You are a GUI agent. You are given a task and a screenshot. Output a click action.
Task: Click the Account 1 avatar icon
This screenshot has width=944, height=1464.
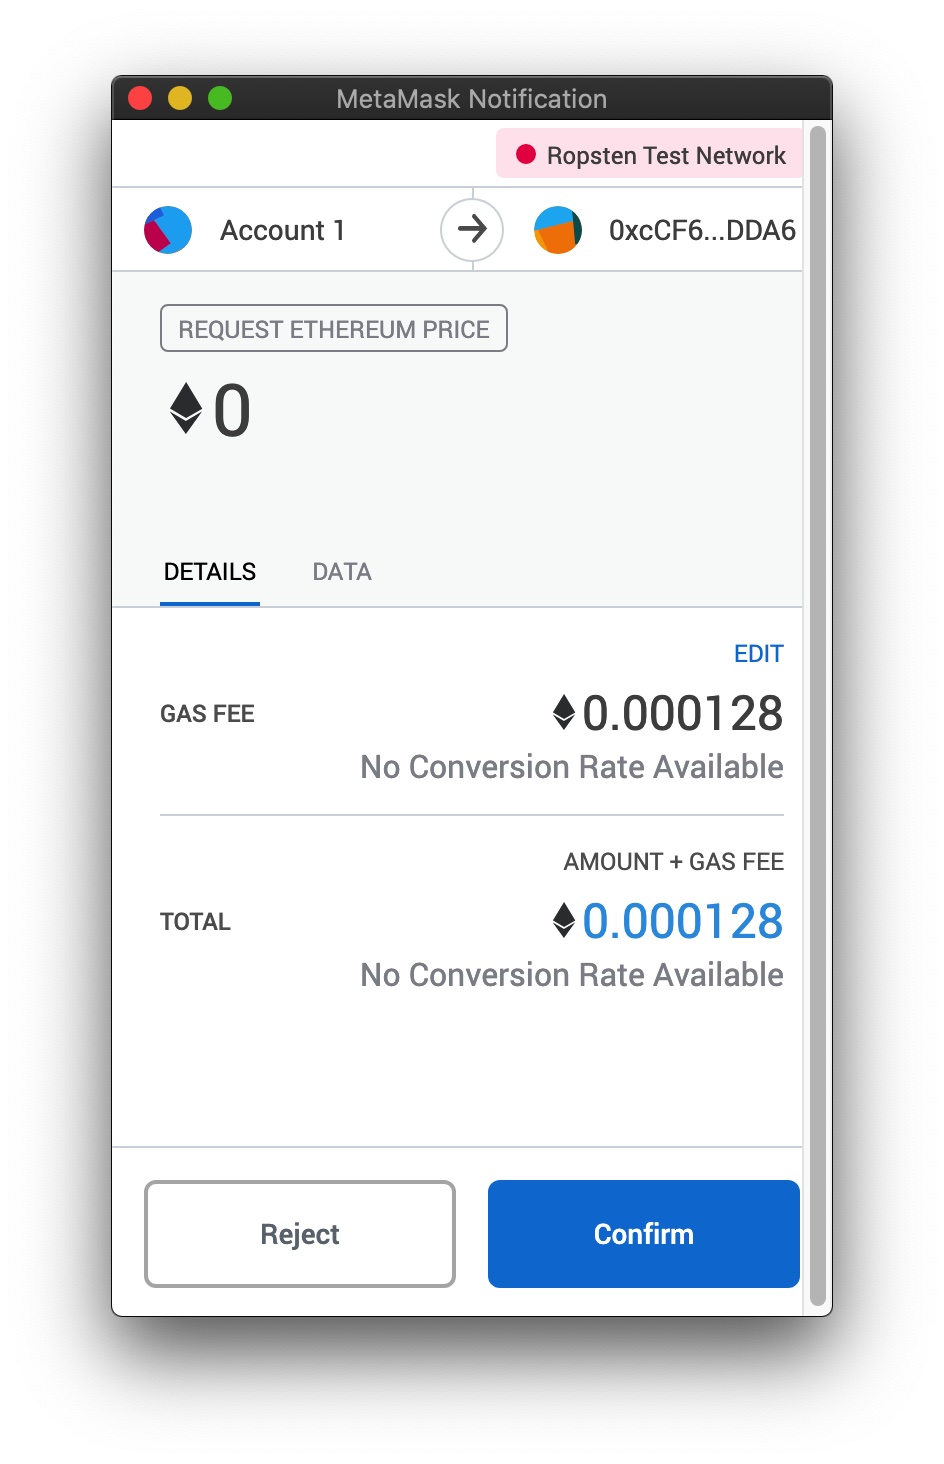[168, 230]
